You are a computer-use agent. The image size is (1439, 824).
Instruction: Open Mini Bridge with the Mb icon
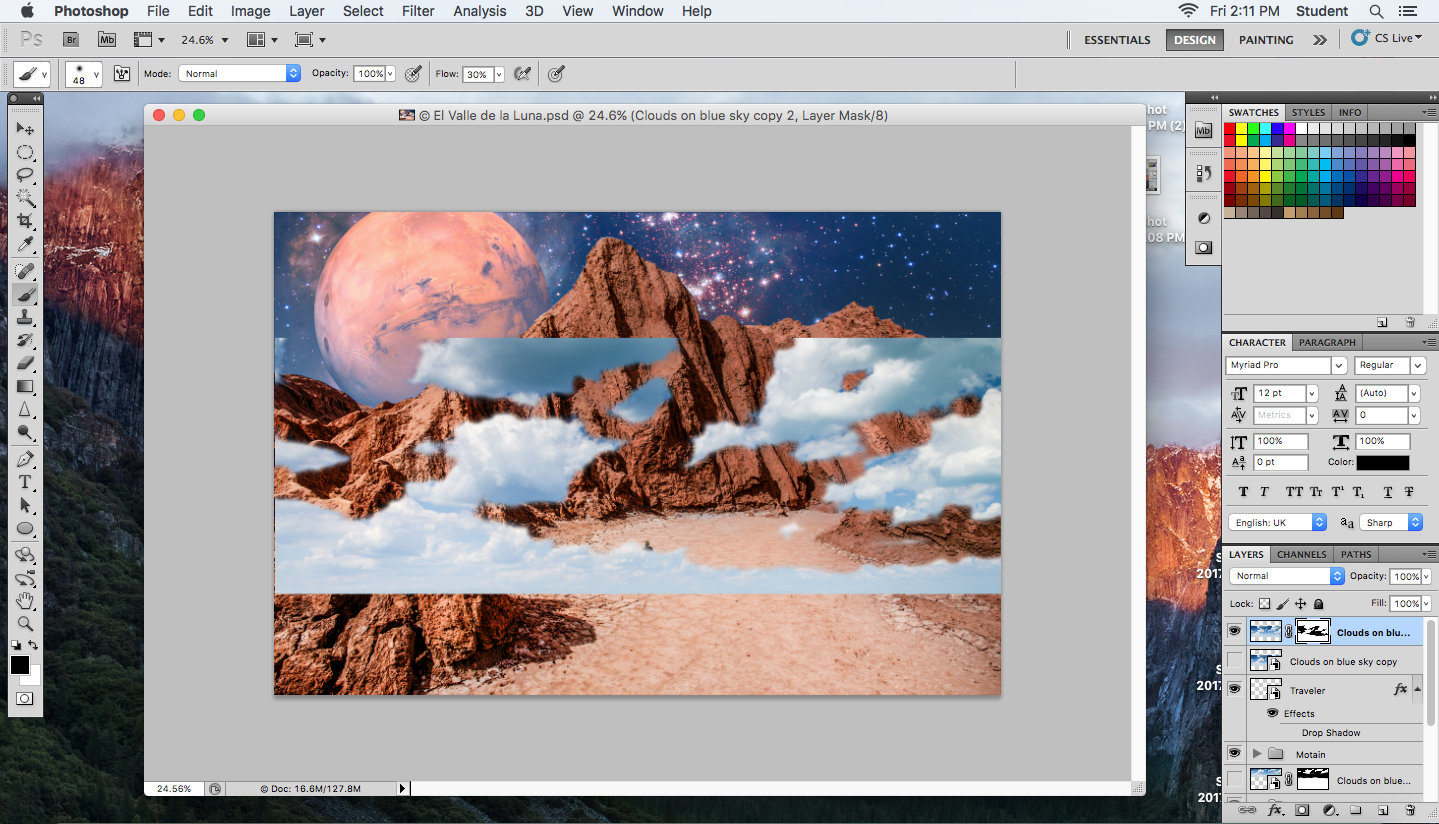coord(107,40)
